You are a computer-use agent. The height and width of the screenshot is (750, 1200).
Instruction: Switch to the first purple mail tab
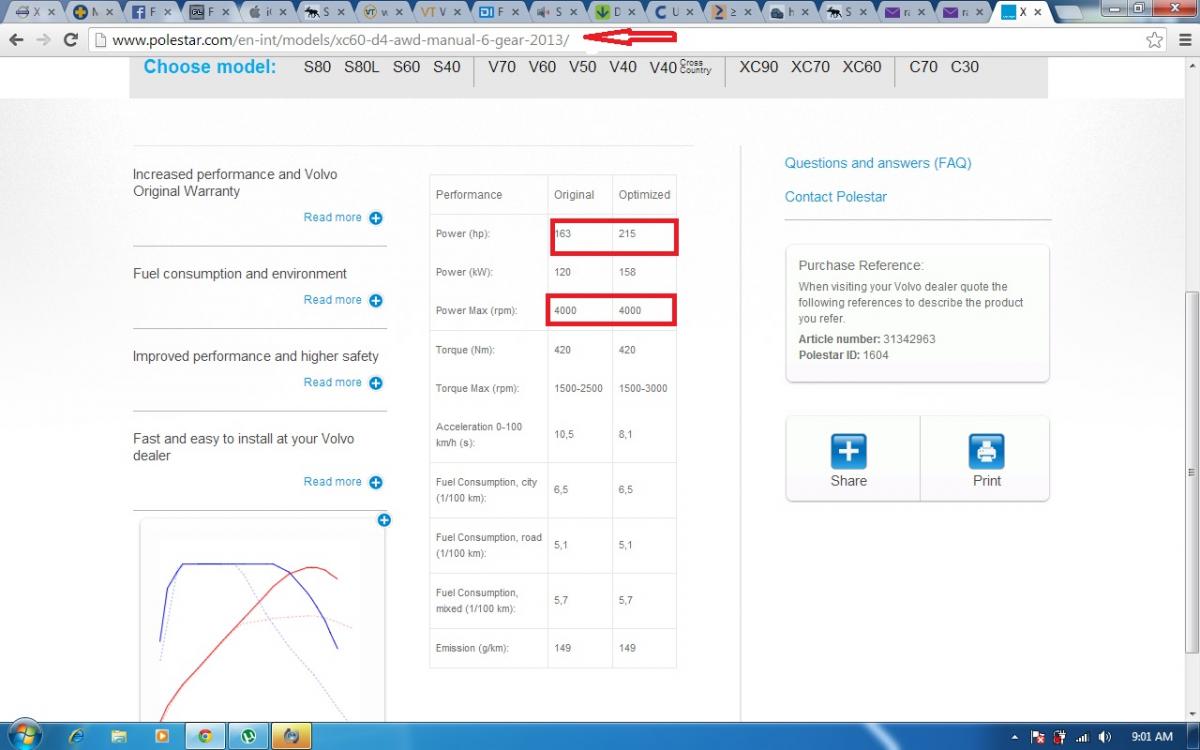tap(905, 12)
